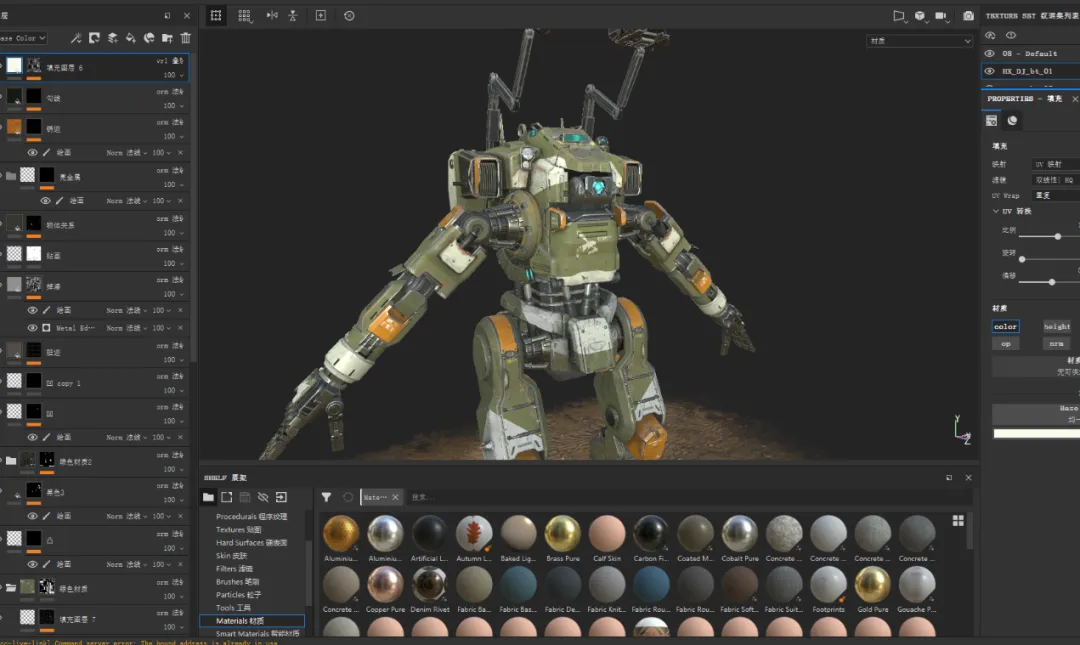Image resolution: width=1080 pixels, height=645 pixels.
Task: Click the filter funnel icon in the shelf
Action: [x=326, y=497]
